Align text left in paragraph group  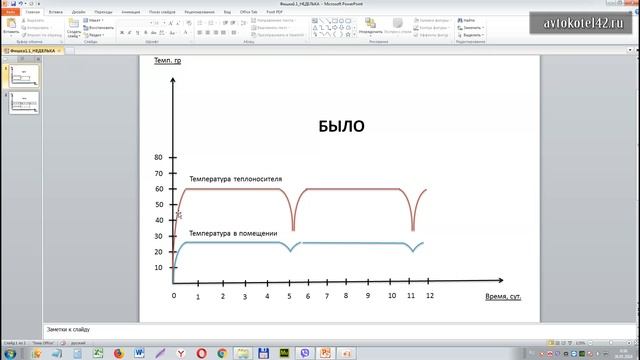(x=200, y=32)
